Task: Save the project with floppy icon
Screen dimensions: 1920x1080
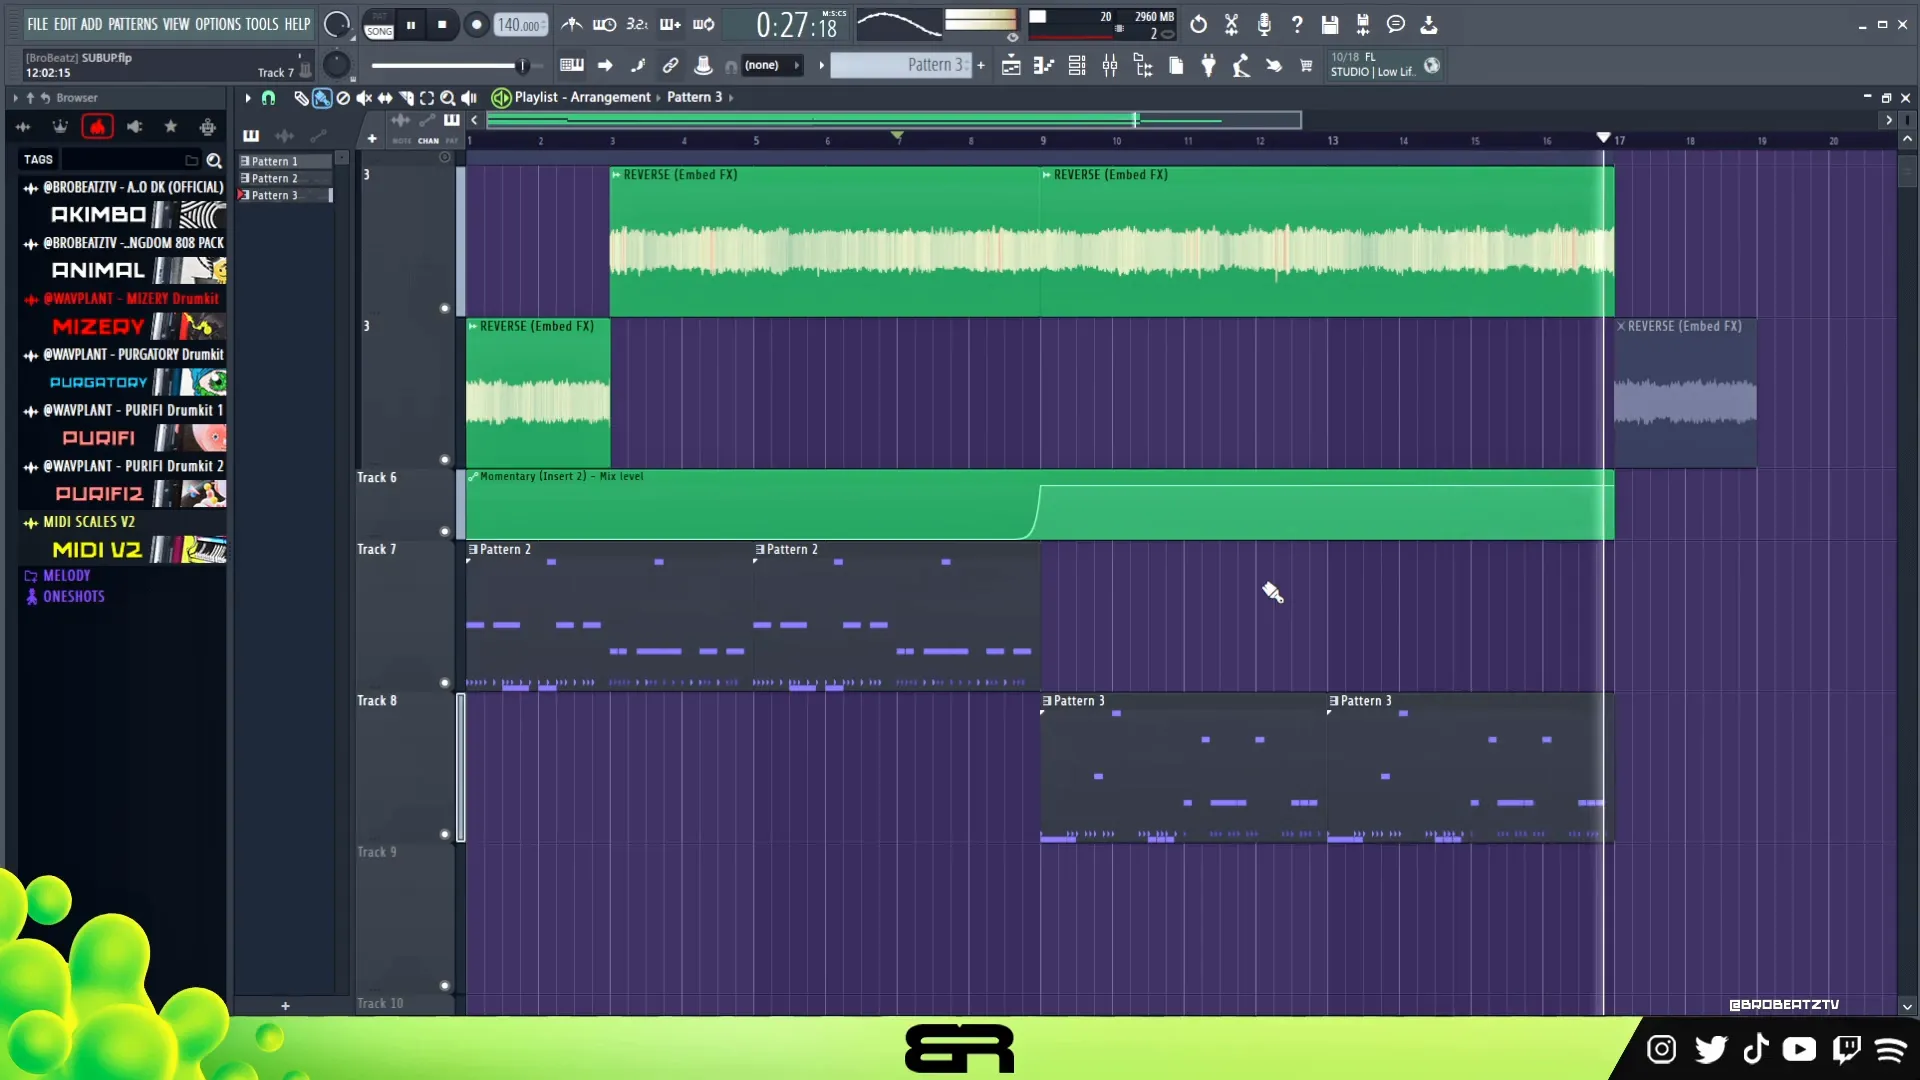Action: coord(1330,24)
